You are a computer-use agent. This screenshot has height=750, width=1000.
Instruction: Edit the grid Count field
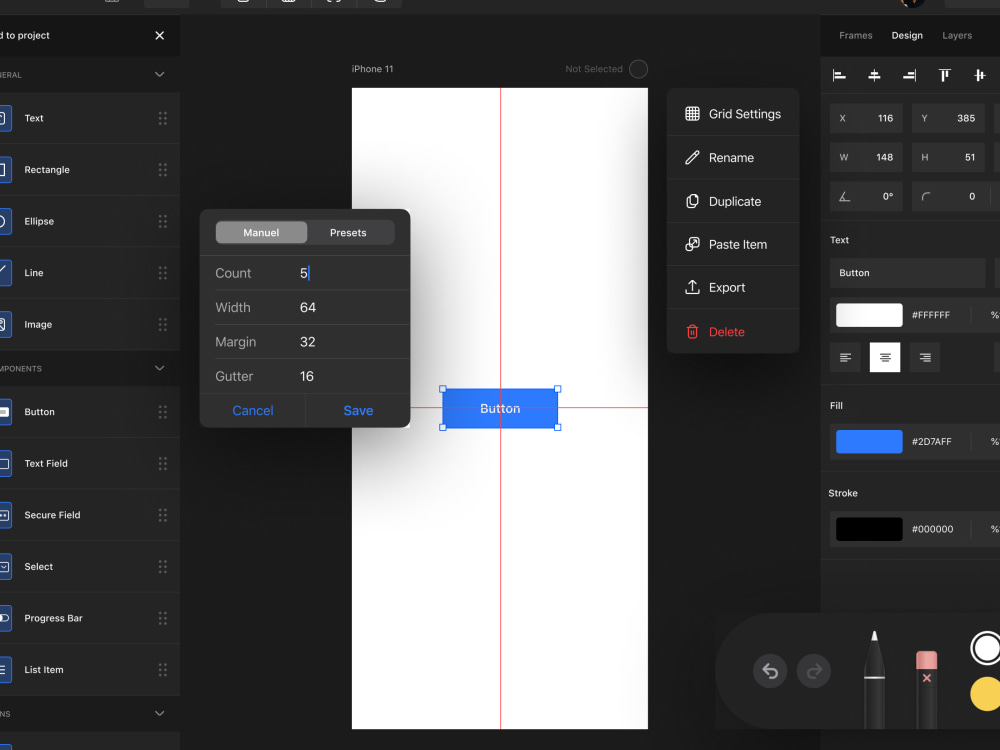click(x=305, y=273)
